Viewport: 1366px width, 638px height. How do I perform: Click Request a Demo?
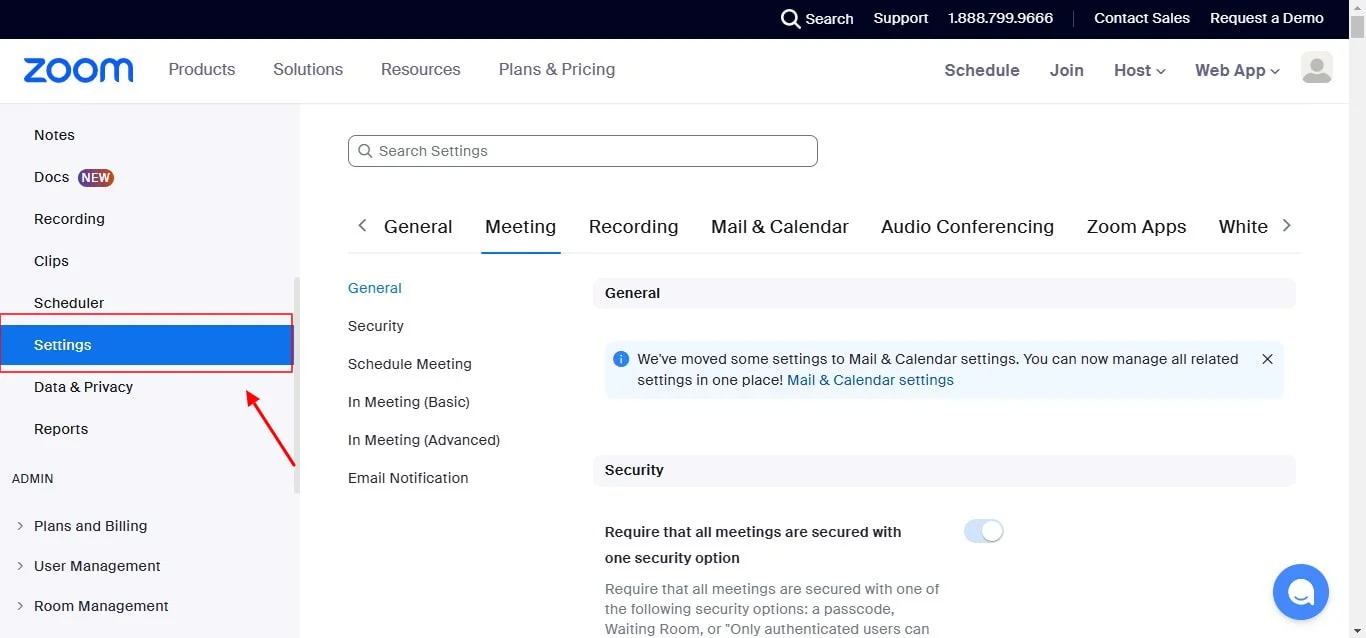(x=1267, y=18)
